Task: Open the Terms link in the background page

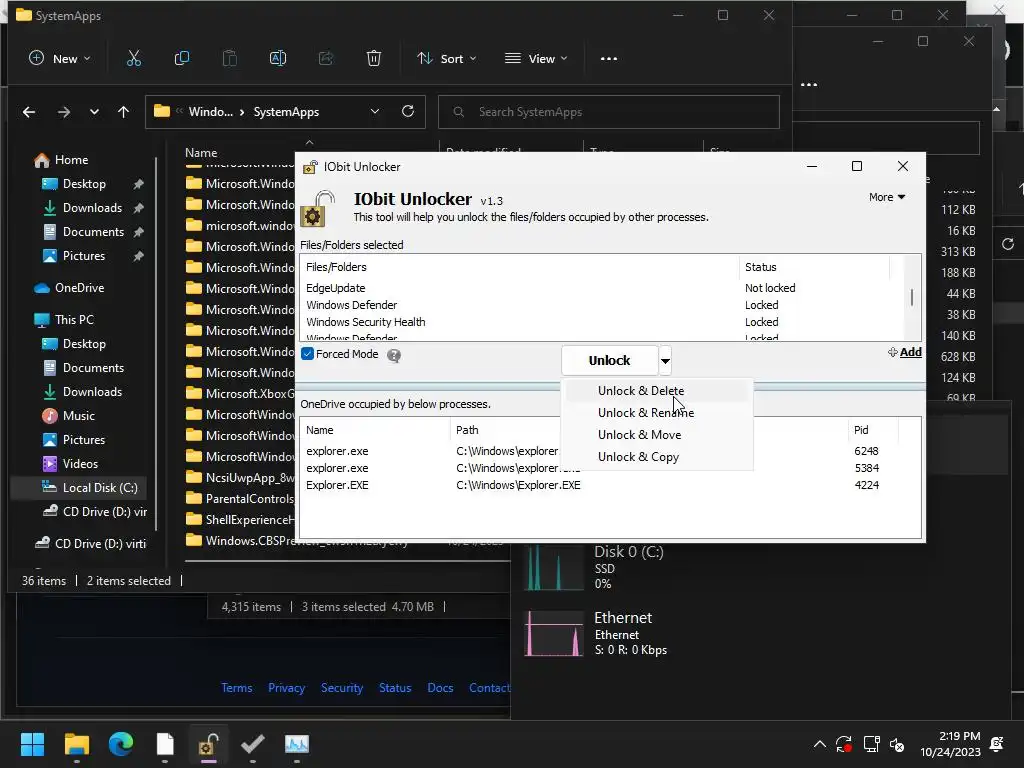Action: point(236,688)
